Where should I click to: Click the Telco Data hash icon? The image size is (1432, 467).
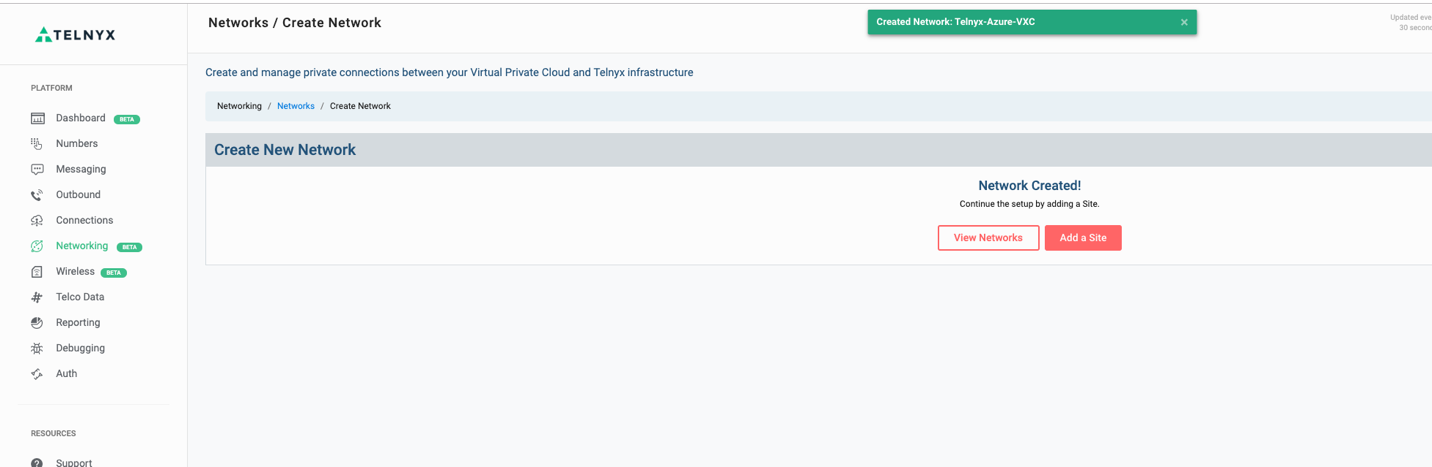(37, 297)
